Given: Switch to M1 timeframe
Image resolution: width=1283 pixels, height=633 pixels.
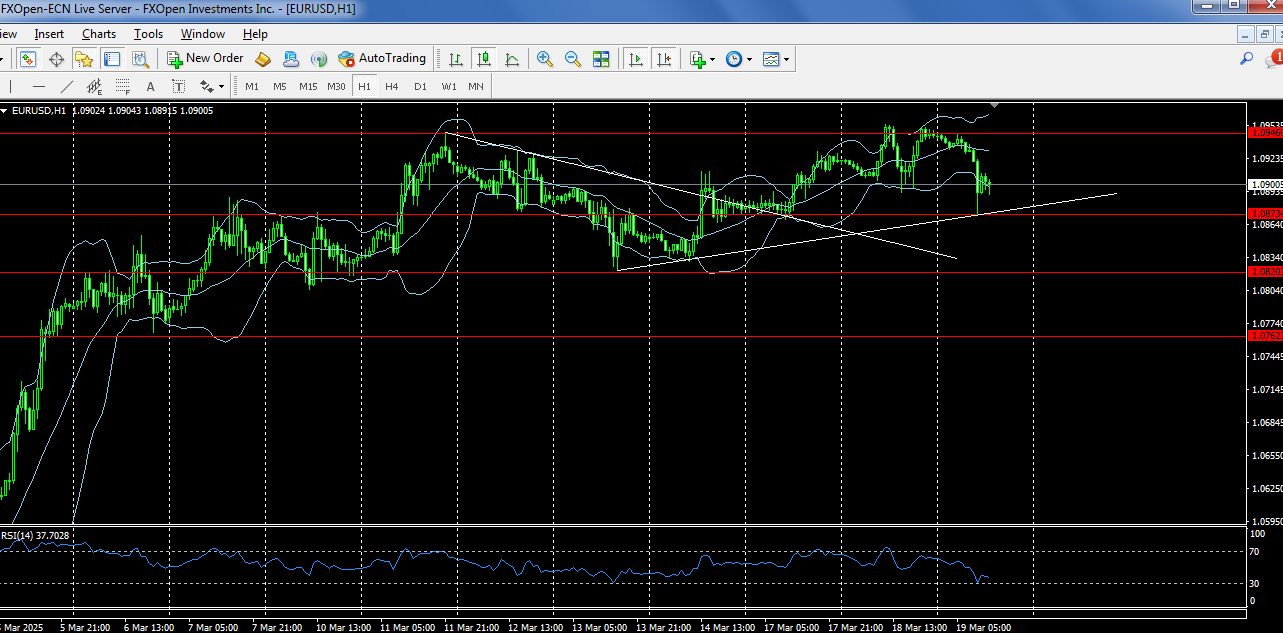Looking at the screenshot, I should 252,86.
